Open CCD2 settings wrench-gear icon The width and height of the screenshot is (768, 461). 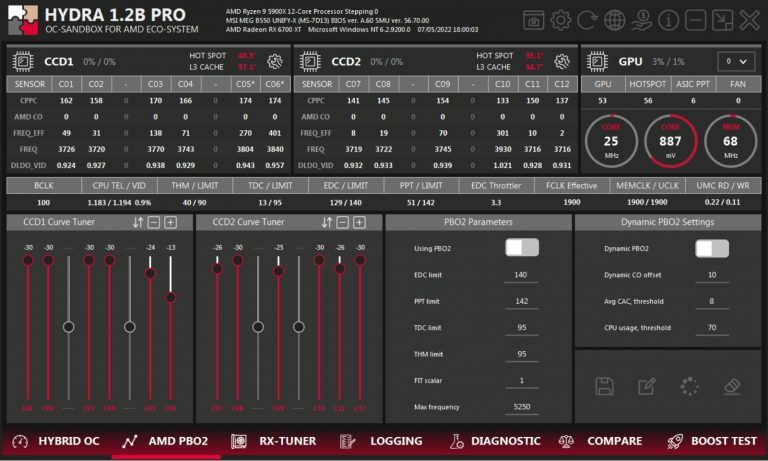[x=562, y=62]
